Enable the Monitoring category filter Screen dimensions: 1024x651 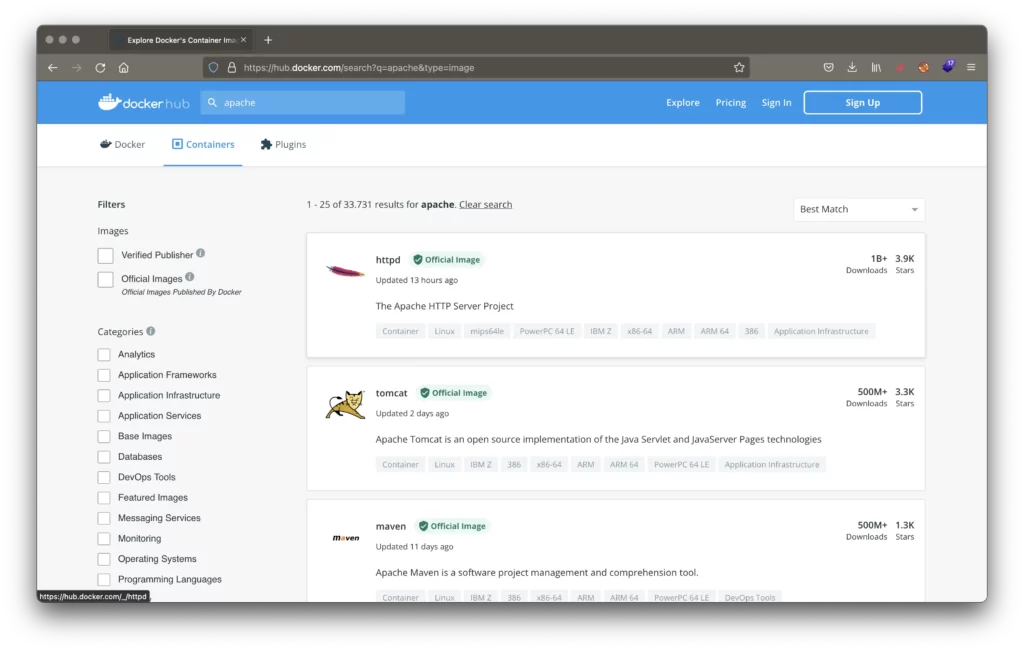click(104, 539)
